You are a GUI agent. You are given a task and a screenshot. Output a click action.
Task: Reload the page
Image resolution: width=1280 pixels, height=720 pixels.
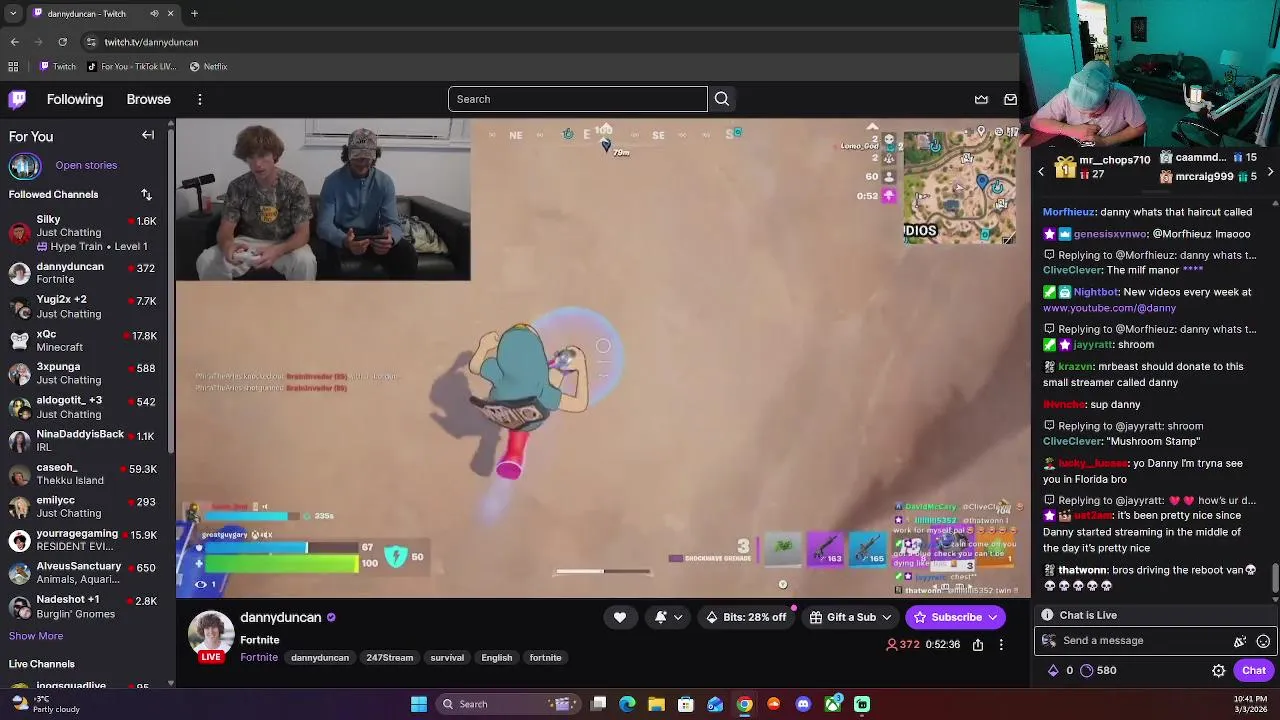62,42
